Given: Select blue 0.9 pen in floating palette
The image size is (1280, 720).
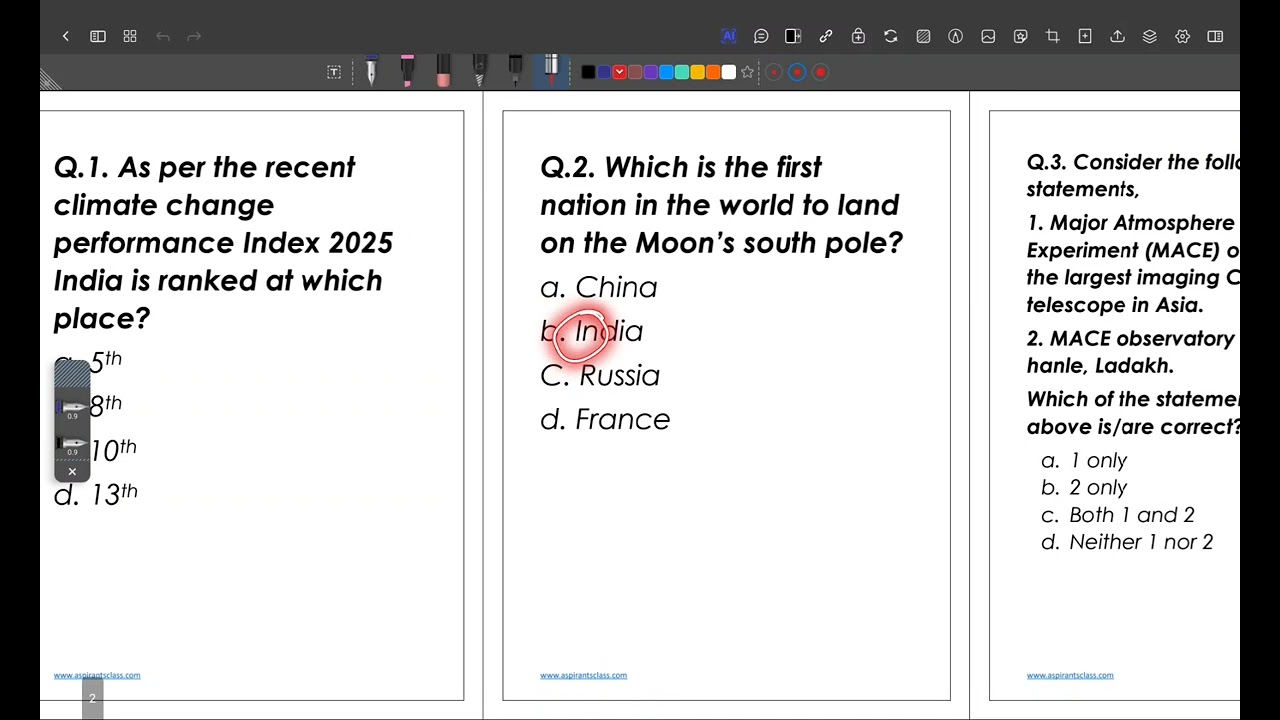Looking at the screenshot, I should point(72,408).
